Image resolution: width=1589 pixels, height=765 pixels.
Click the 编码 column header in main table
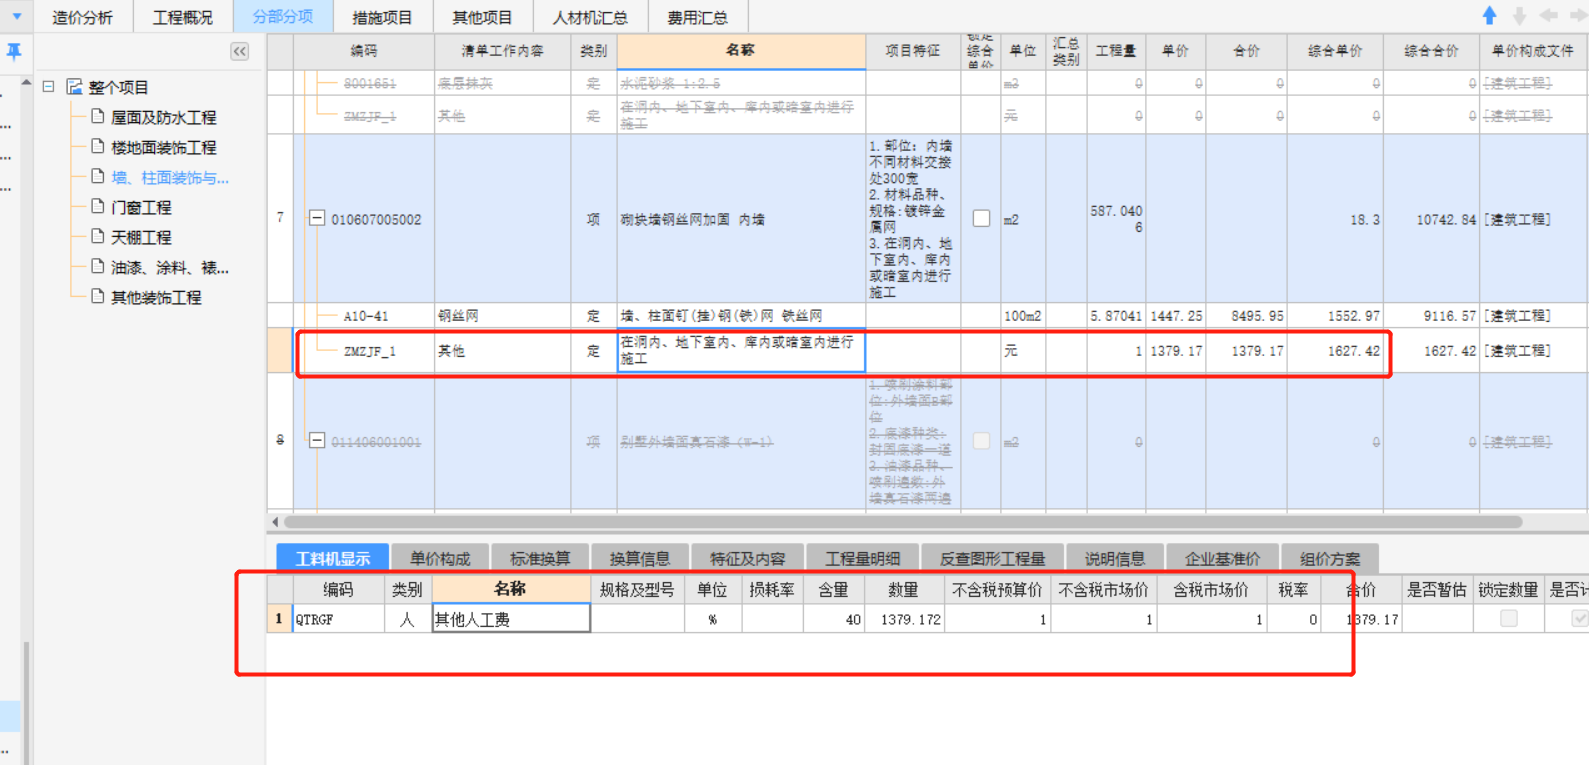pos(364,51)
